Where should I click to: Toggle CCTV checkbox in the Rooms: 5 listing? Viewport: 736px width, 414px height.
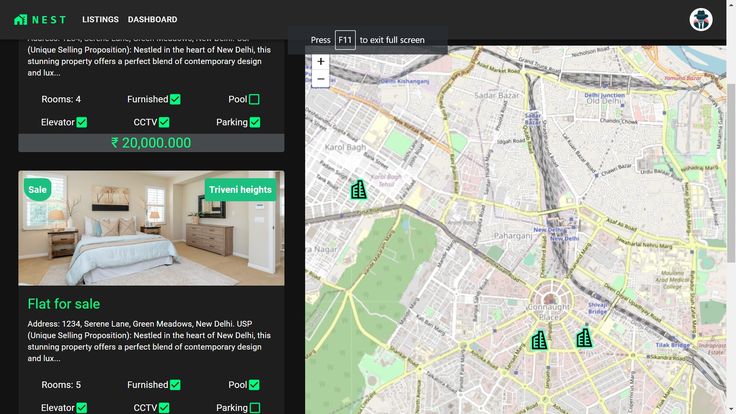(x=164, y=408)
